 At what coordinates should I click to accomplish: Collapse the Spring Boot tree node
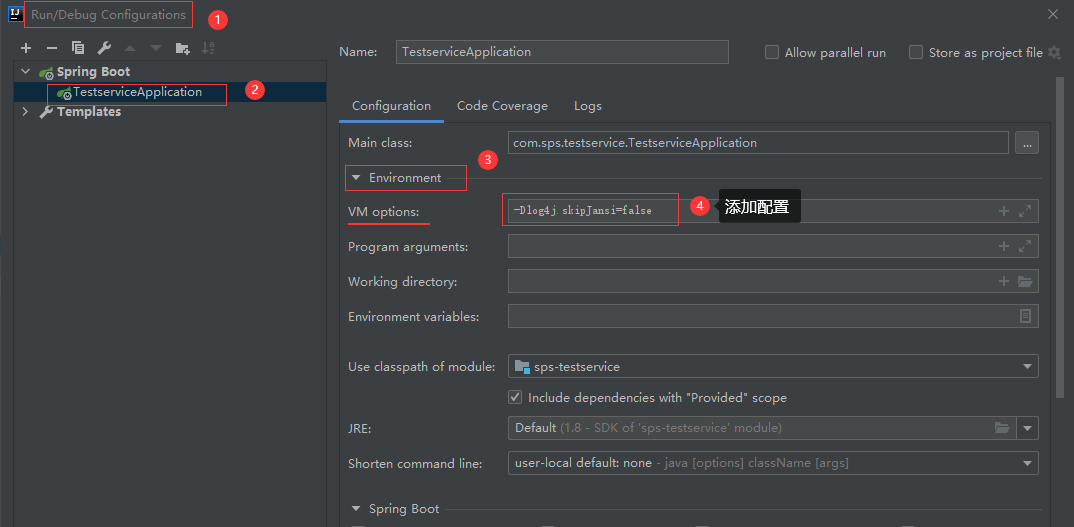click(25, 71)
